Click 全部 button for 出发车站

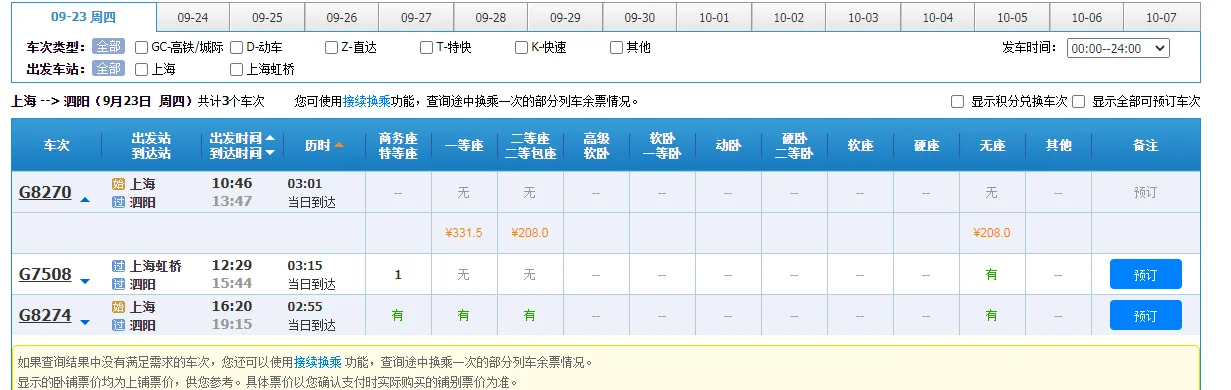[x=108, y=69]
